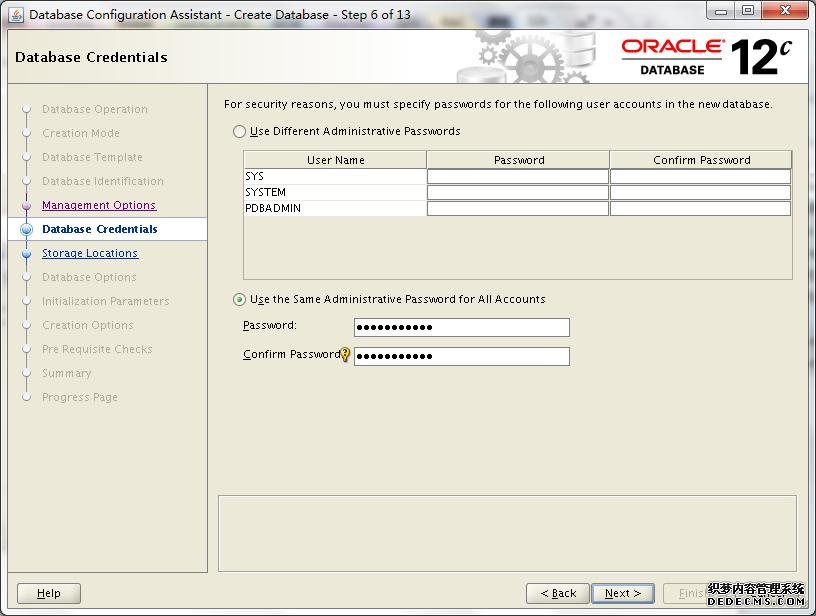
Task: Click the User Name column header
Action: click(x=335, y=160)
